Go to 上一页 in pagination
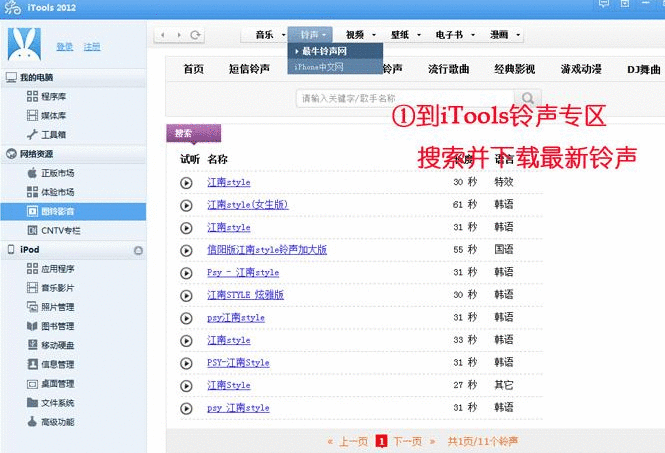The height and width of the screenshot is (453, 665). 353,442
